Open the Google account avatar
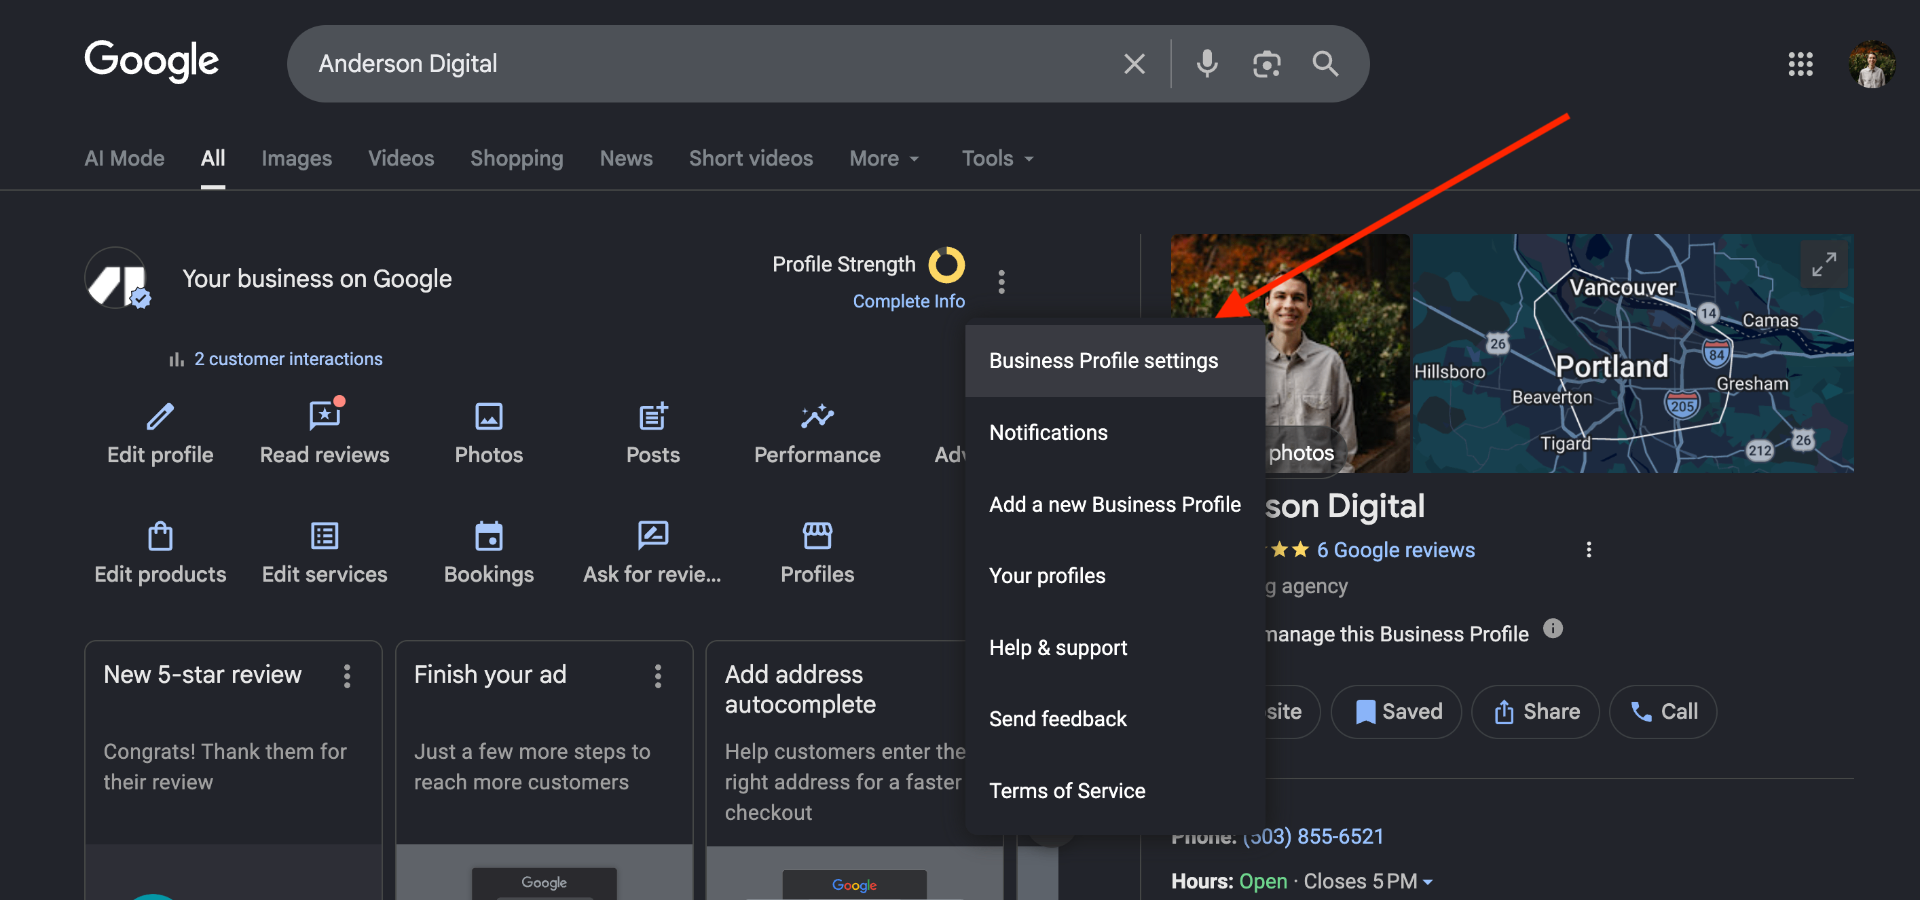The height and width of the screenshot is (900, 1920). (x=1872, y=64)
